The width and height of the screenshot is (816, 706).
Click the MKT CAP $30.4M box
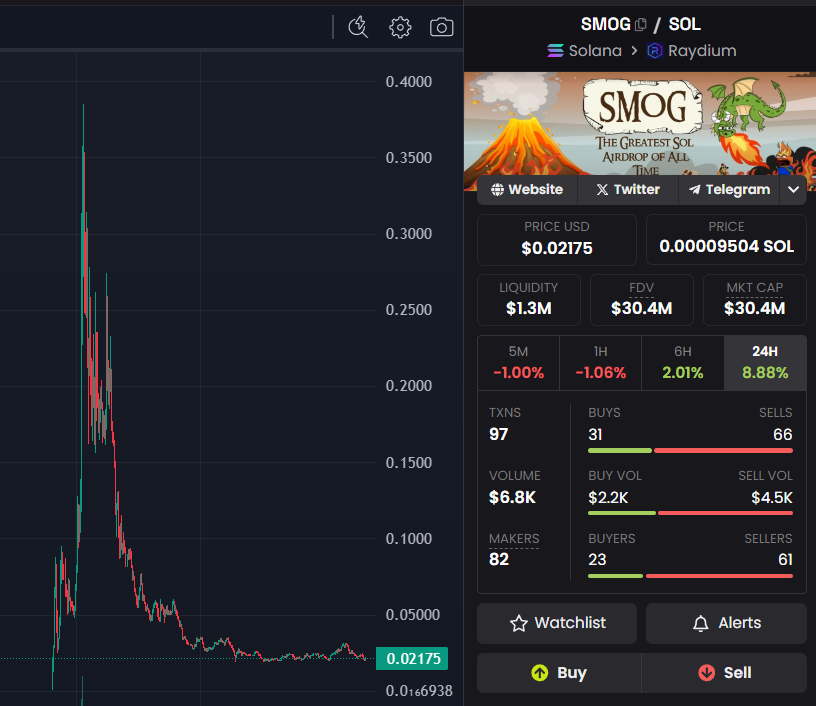click(755, 300)
